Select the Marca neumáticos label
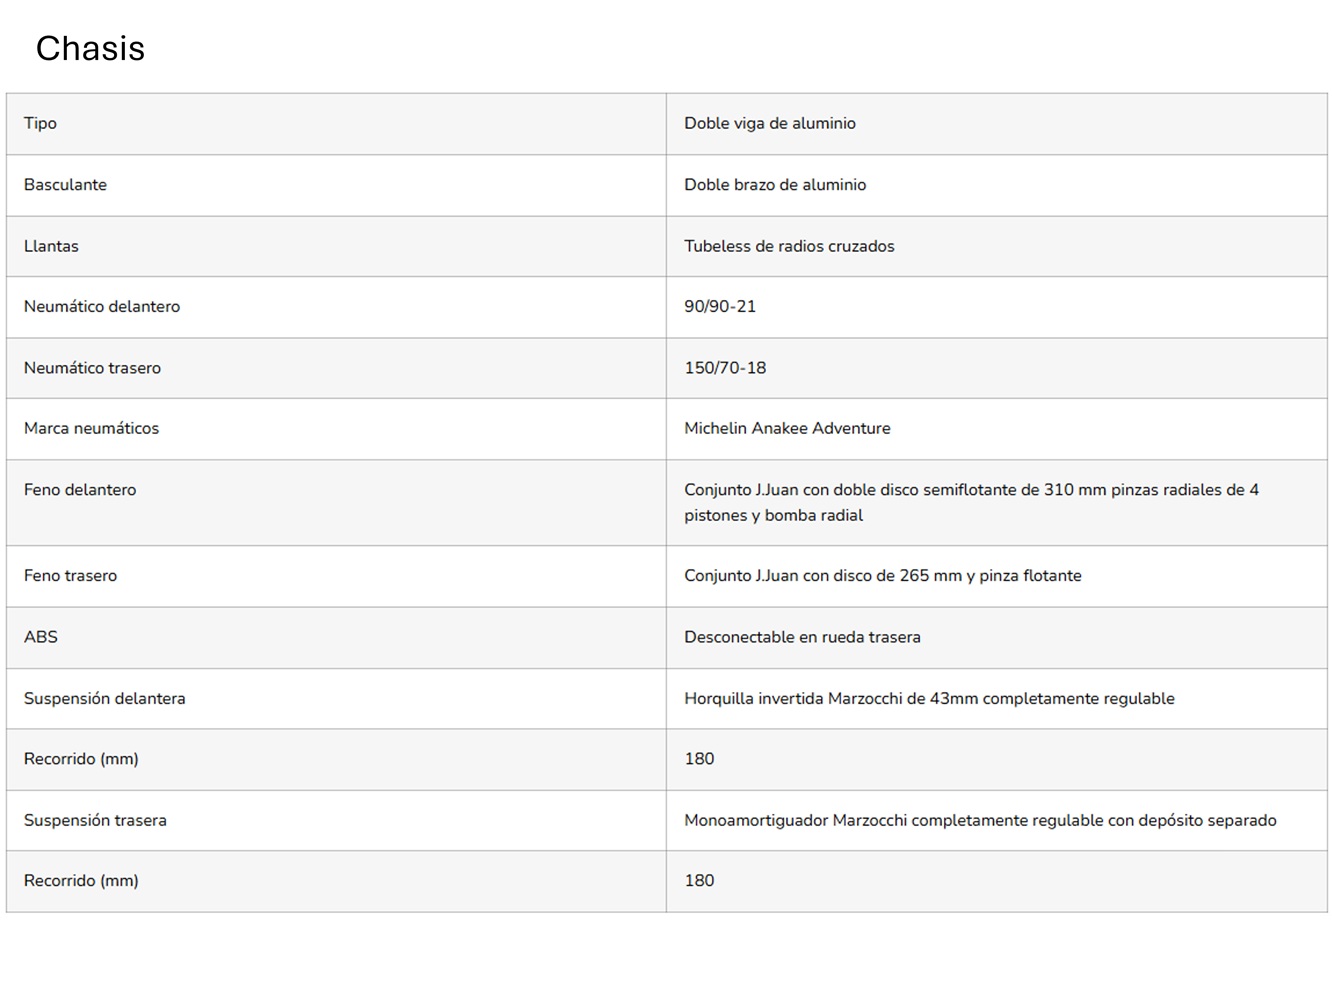This screenshot has height=1000, width=1332. 91,428
